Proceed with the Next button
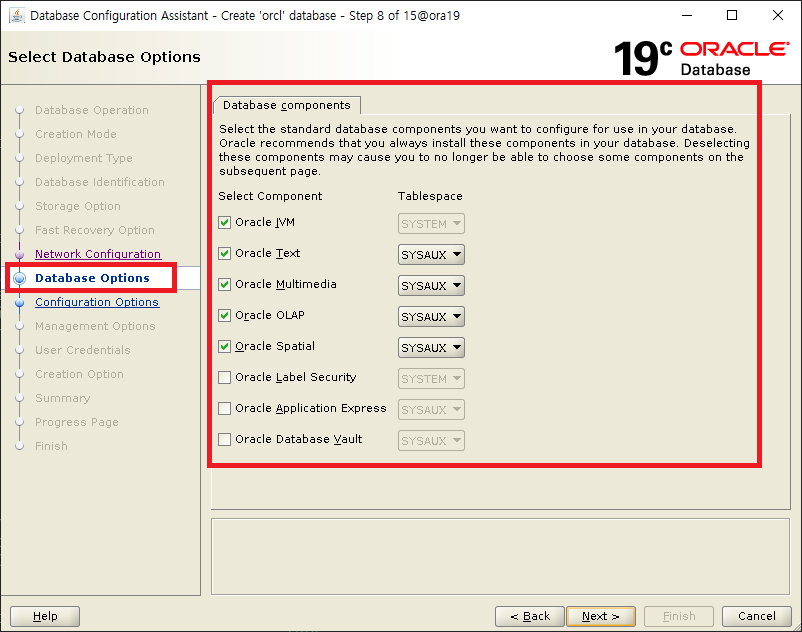Image resolution: width=802 pixels, height=632 pixels. tap(601, 616)
